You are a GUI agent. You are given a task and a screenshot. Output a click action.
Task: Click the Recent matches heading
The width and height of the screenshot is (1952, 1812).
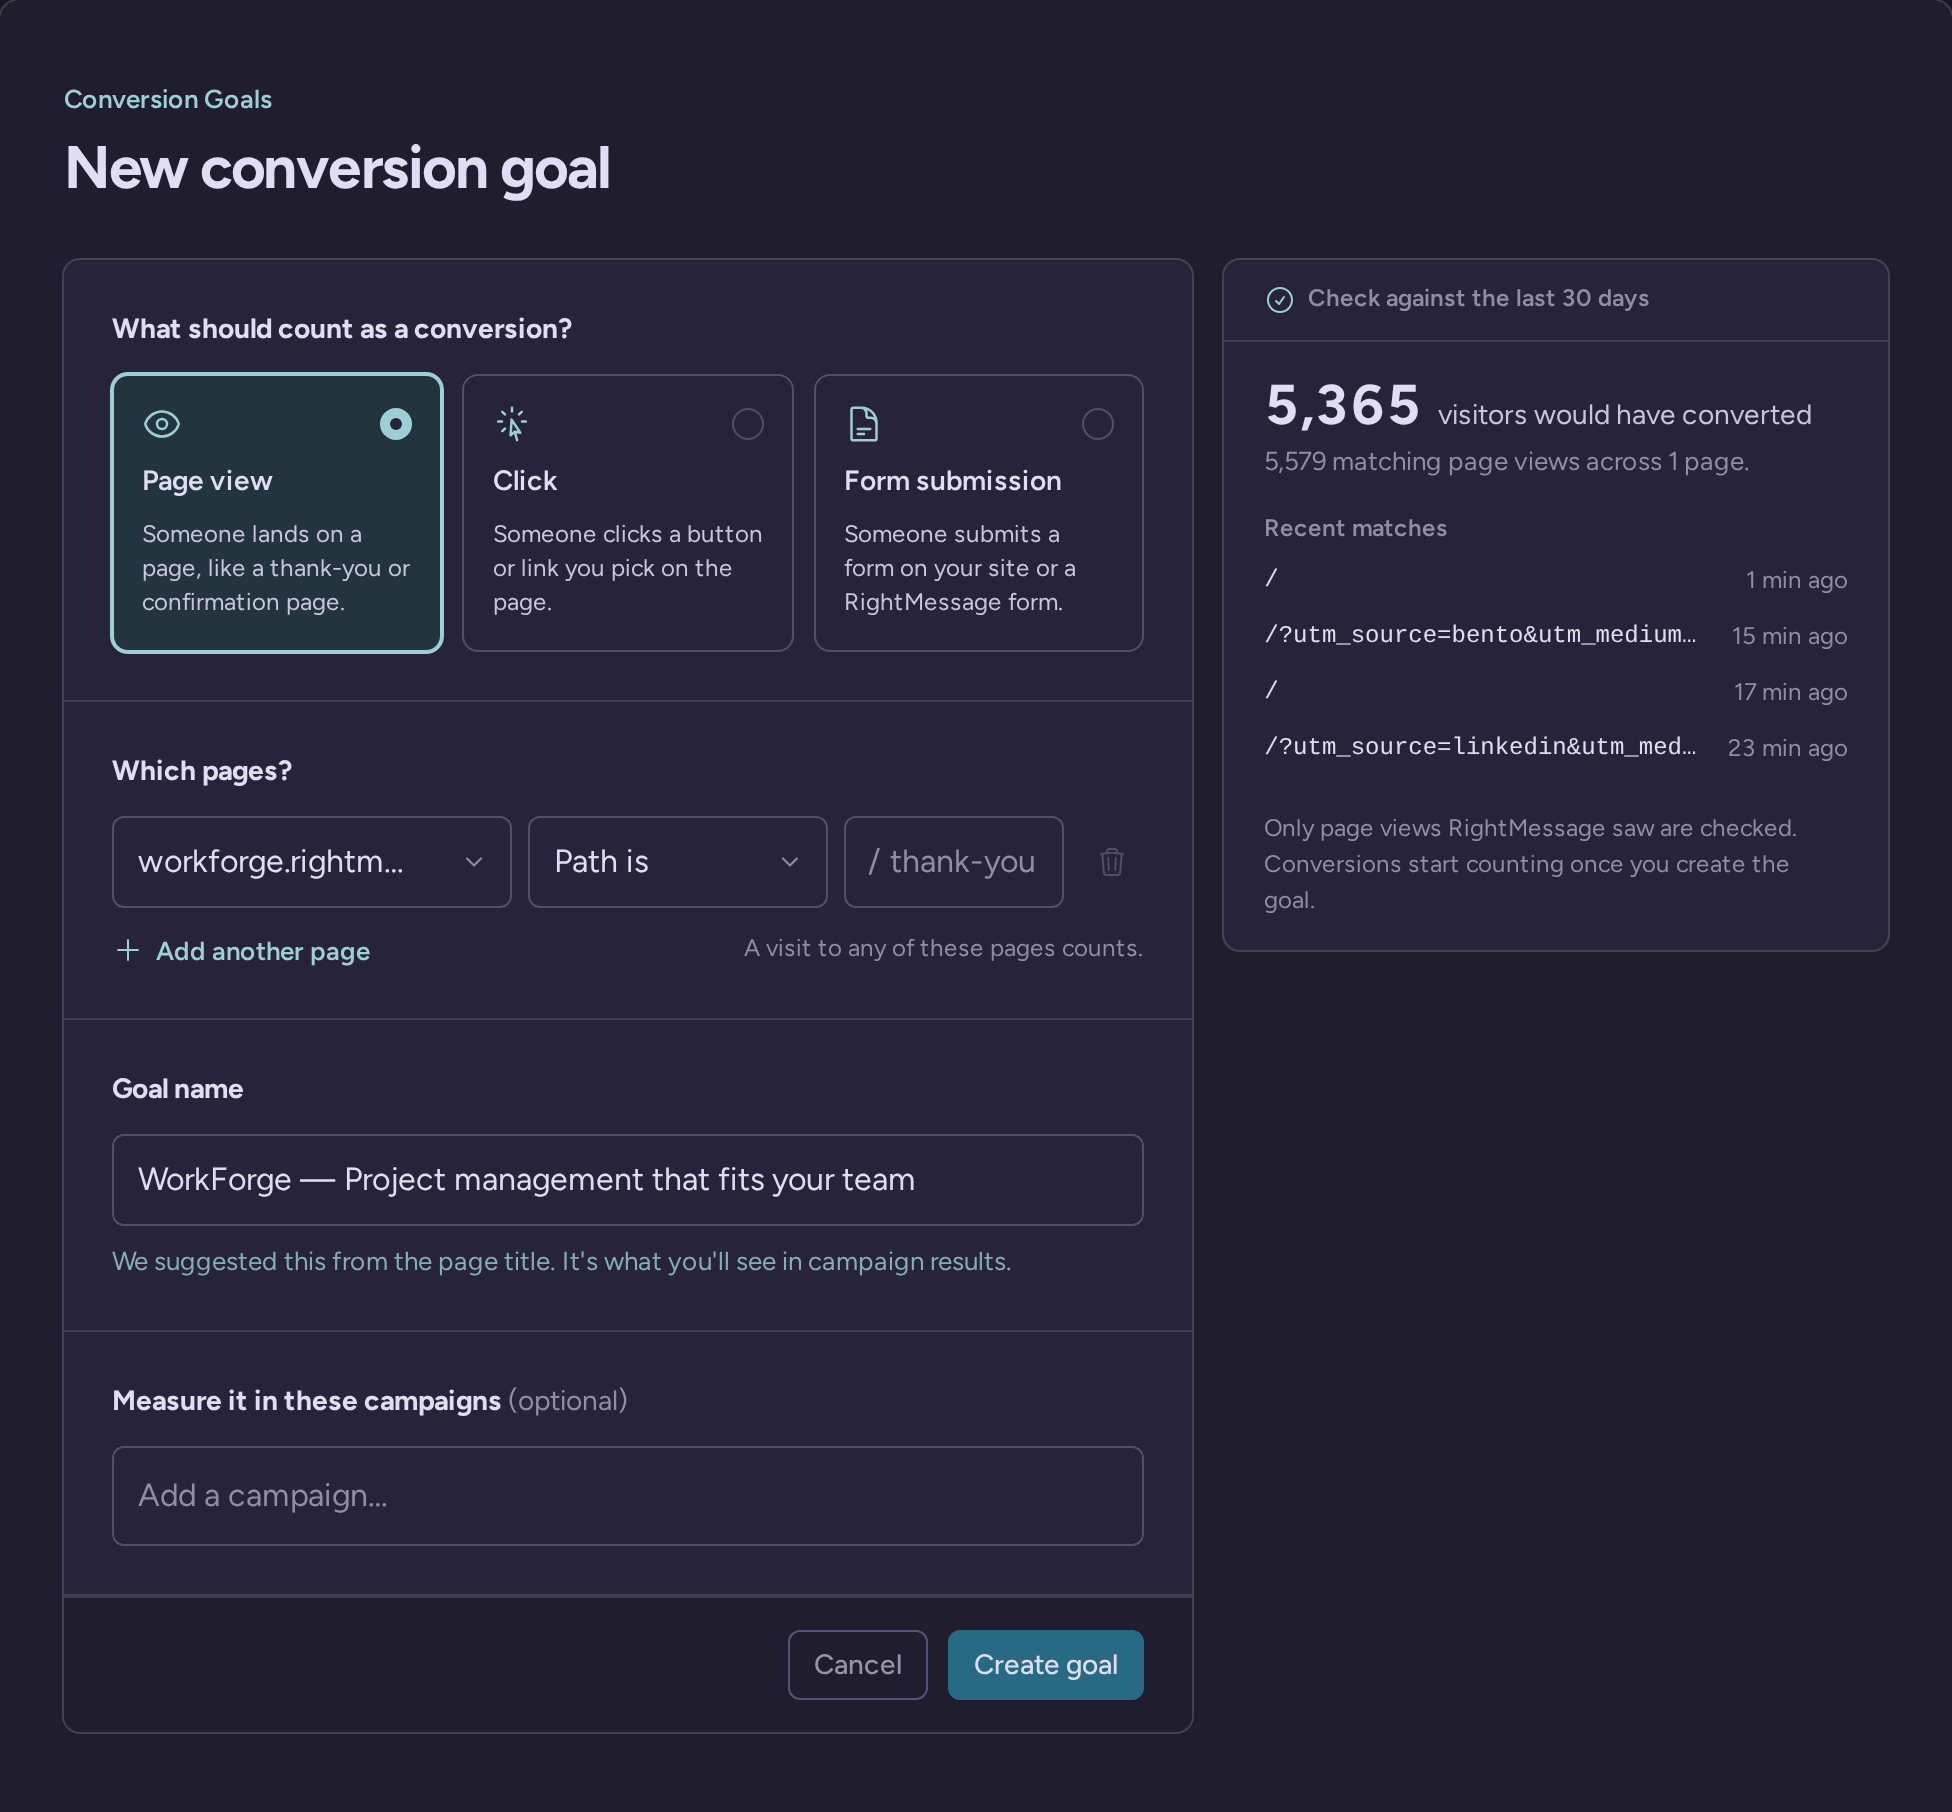tap(1355, 528)
